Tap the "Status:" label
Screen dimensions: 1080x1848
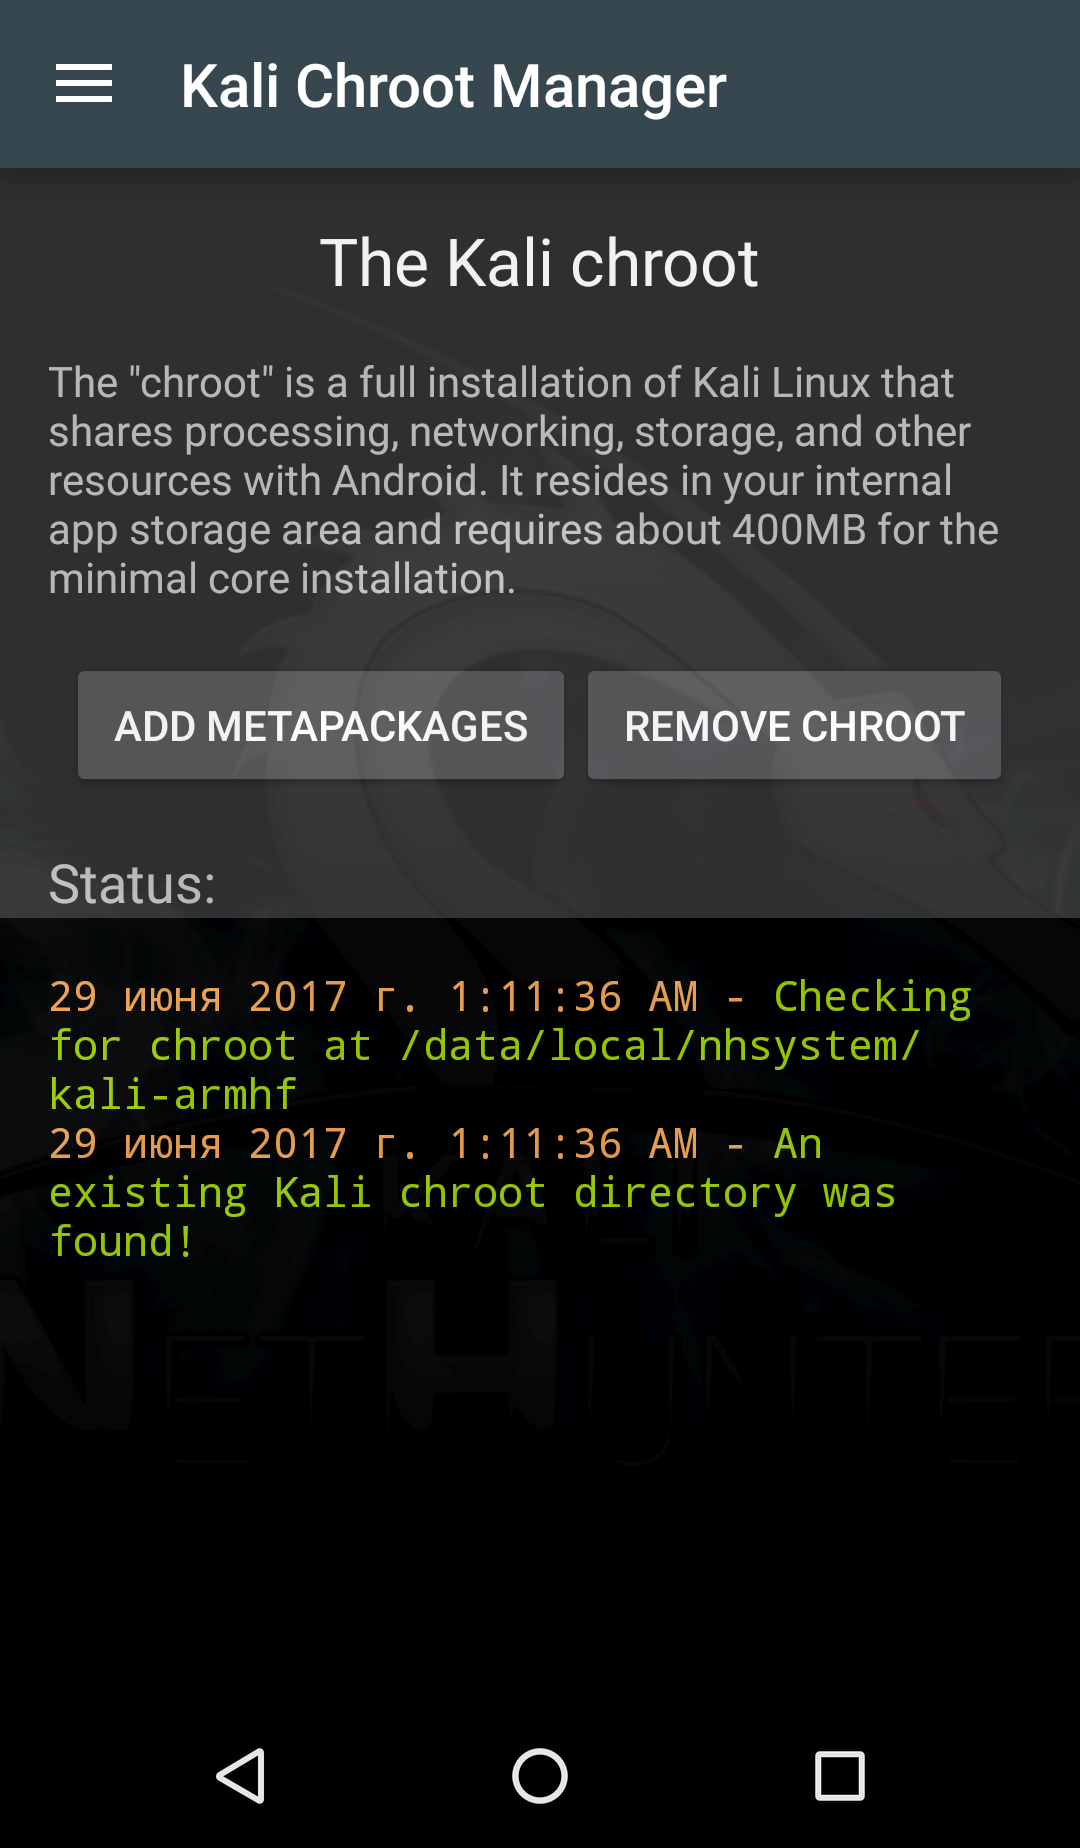point(132,885)
